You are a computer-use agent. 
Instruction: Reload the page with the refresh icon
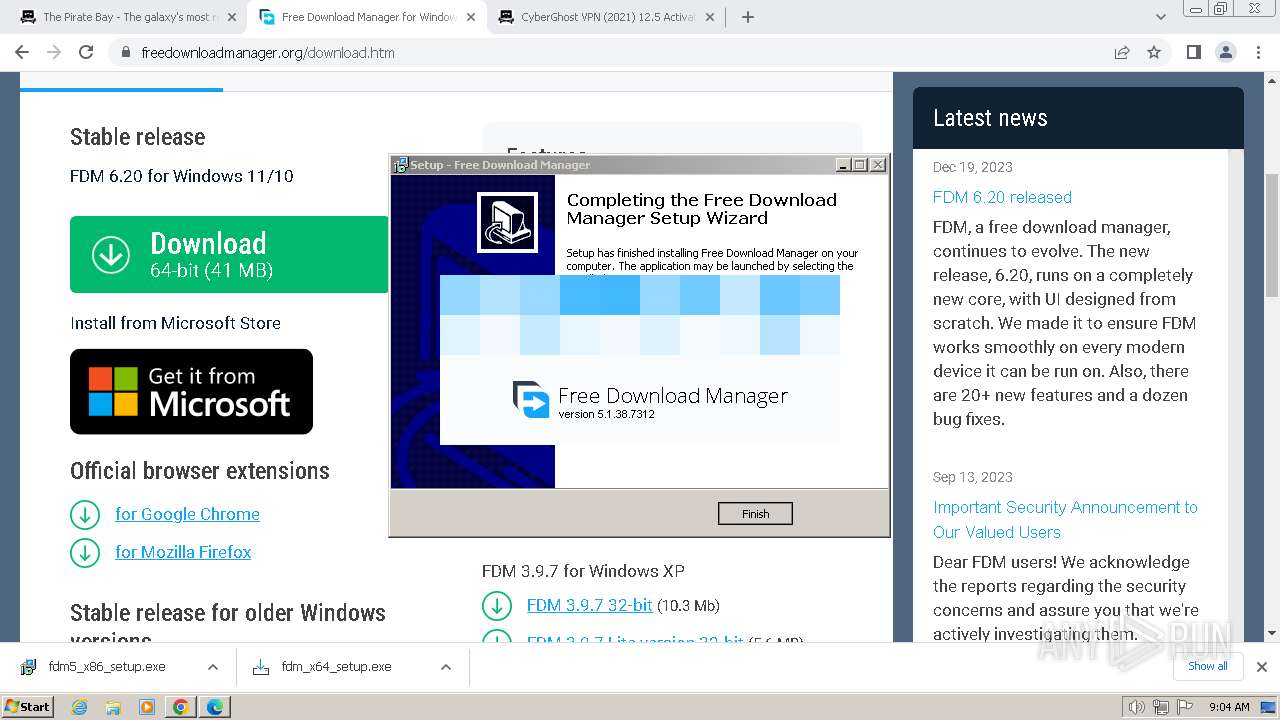[x=86, y=52]
